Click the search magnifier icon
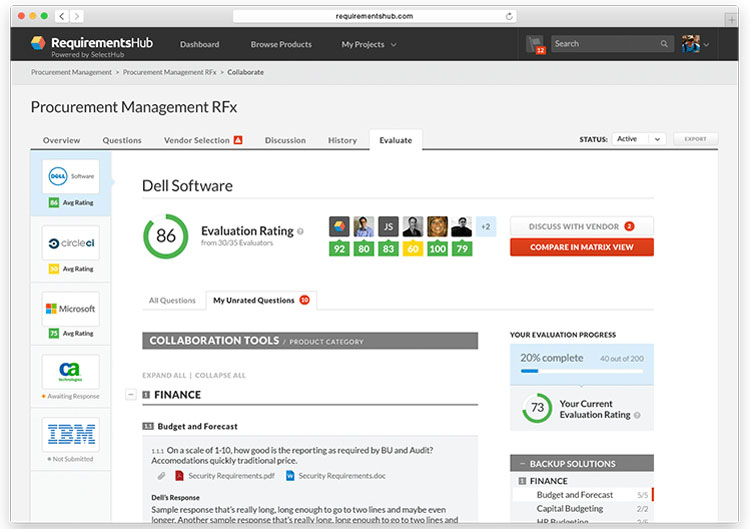This screenshot has width=750, height=529. pyautogui.click(x=664, y=44)
